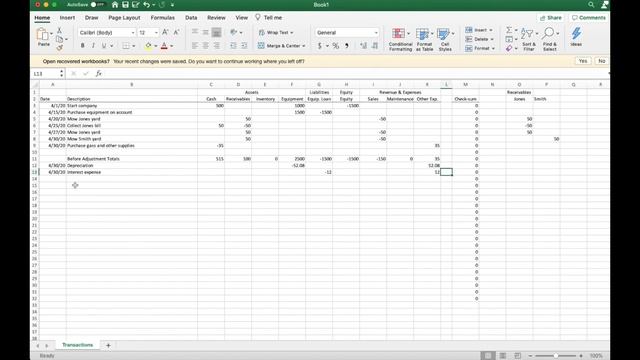Click No on recovered workbooks bar
Screen dimensions: 640x360
pyautogui.click(x=602, y=61)
